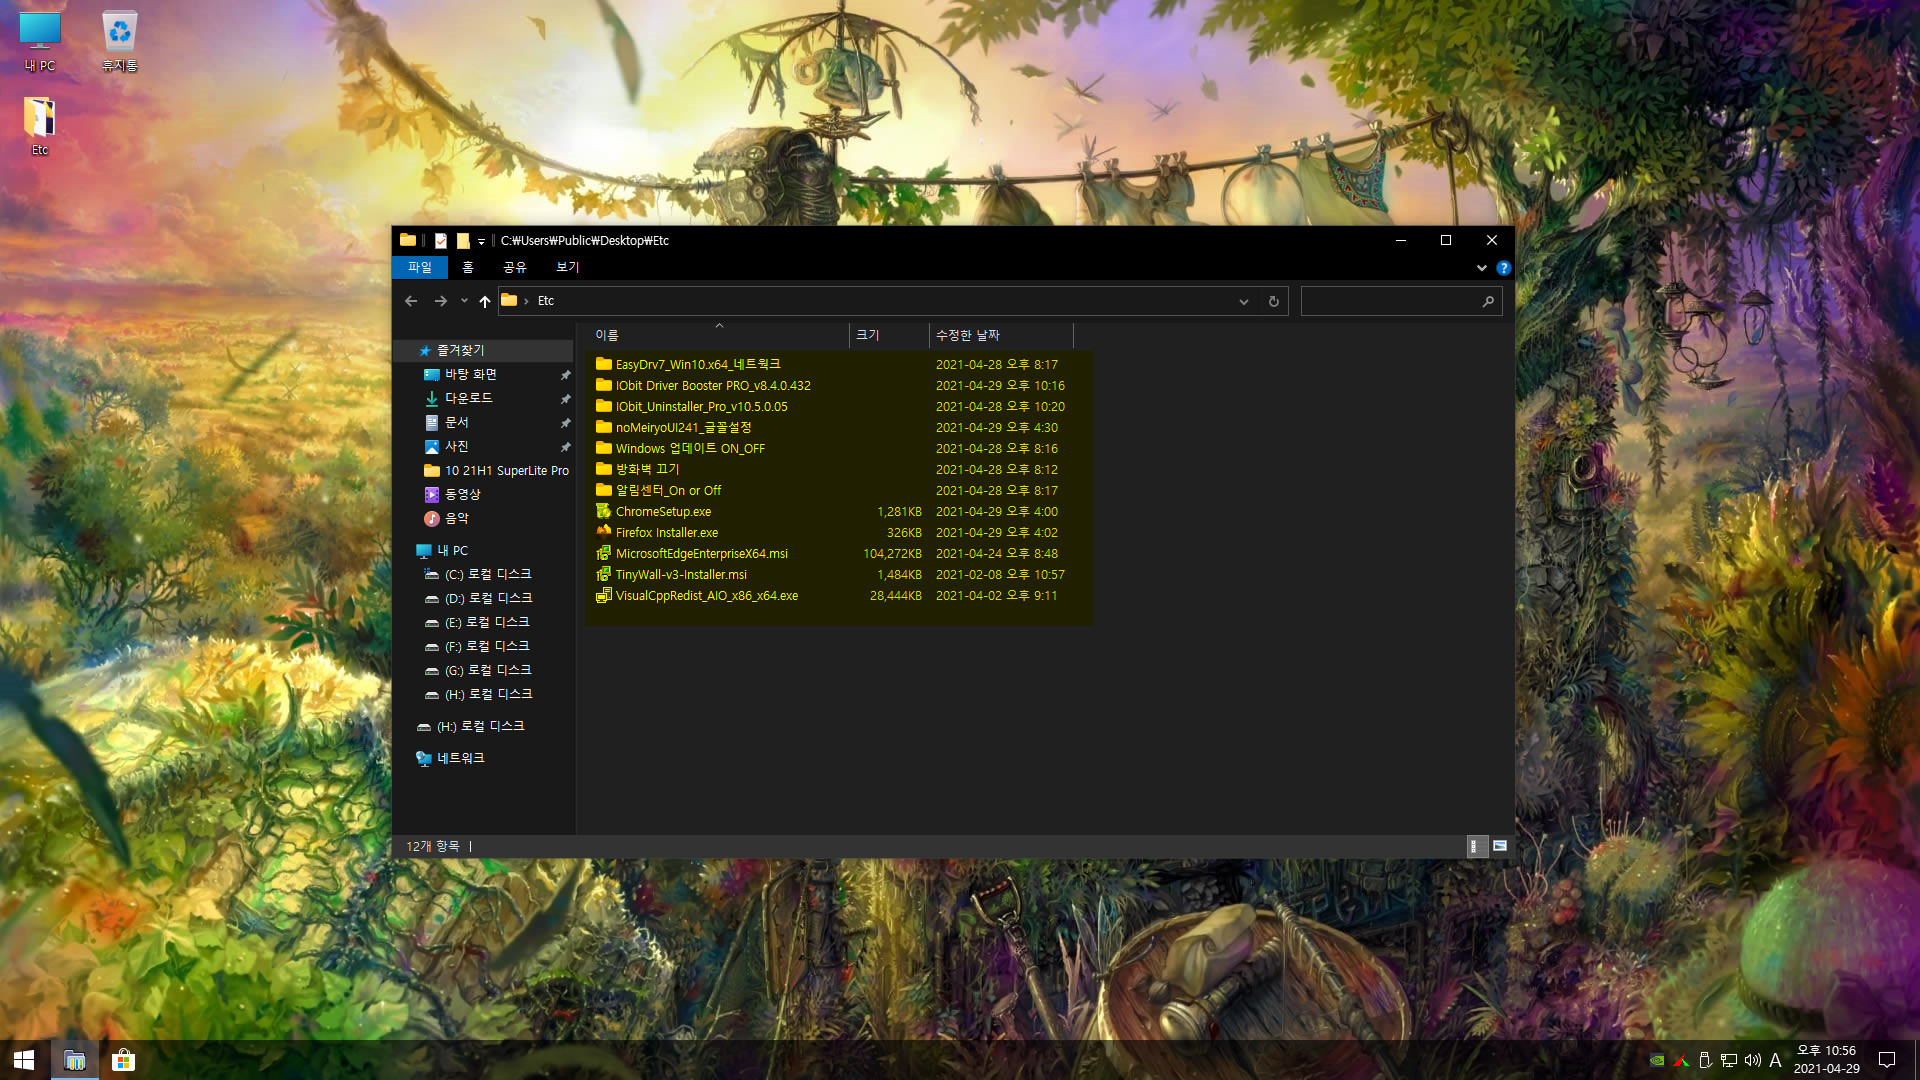1920x1080 pixels.
Task: Select 동영상 in navigation pane
Action: click(463, 494)
